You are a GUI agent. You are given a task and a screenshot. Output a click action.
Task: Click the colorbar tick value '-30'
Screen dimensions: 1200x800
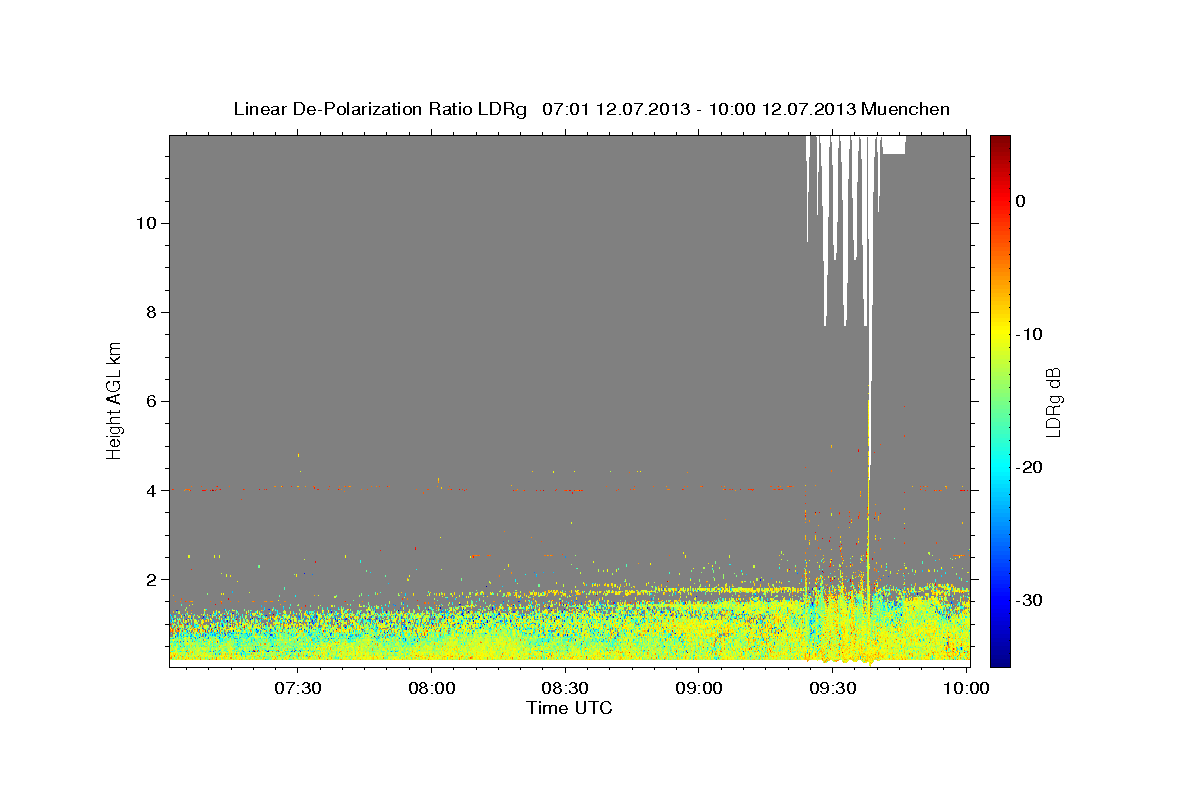coord(1029,600)
